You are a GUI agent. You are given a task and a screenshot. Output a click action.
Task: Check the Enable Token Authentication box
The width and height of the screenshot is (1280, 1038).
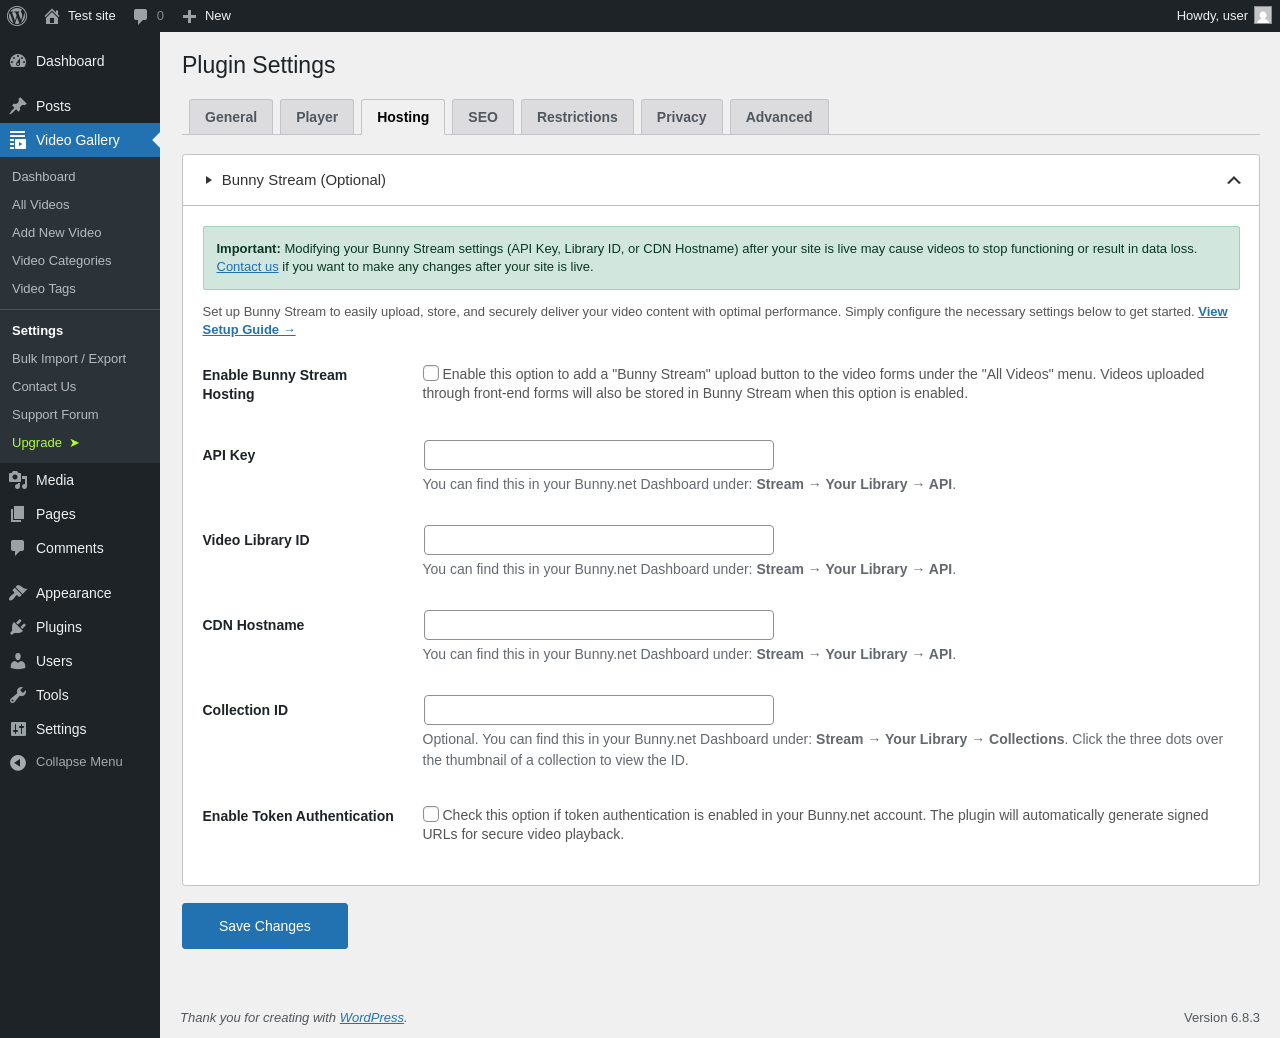pyautogui.click(x=431, y=814)
